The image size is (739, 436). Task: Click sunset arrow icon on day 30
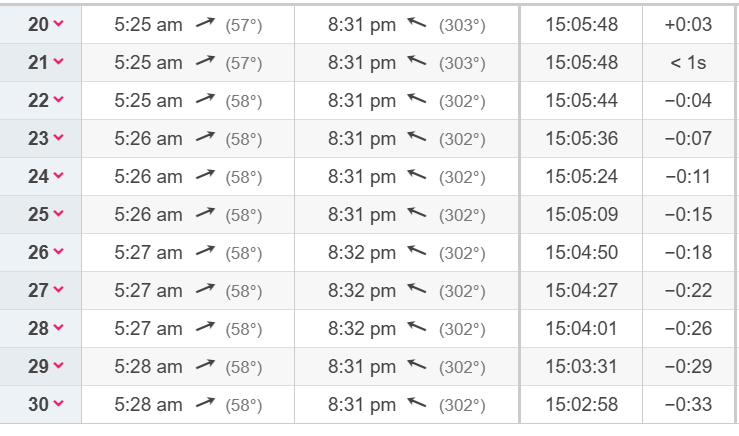pos(417,403)
